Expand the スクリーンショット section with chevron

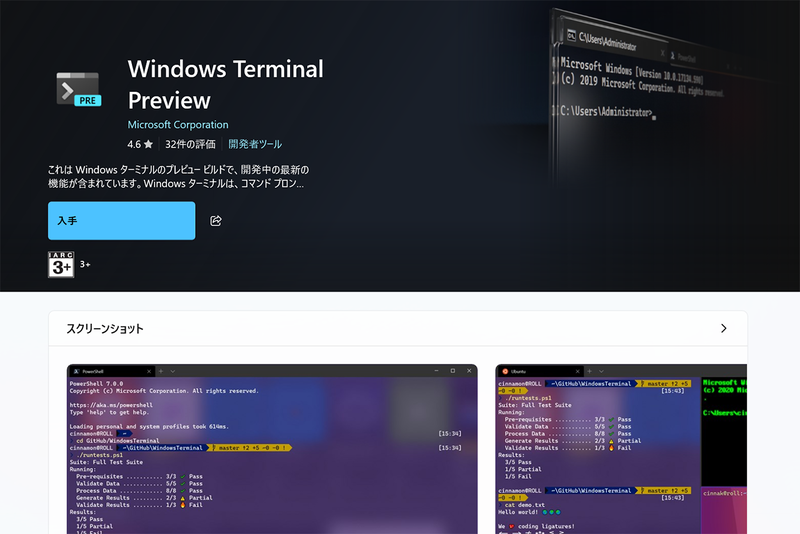[723, 328]
